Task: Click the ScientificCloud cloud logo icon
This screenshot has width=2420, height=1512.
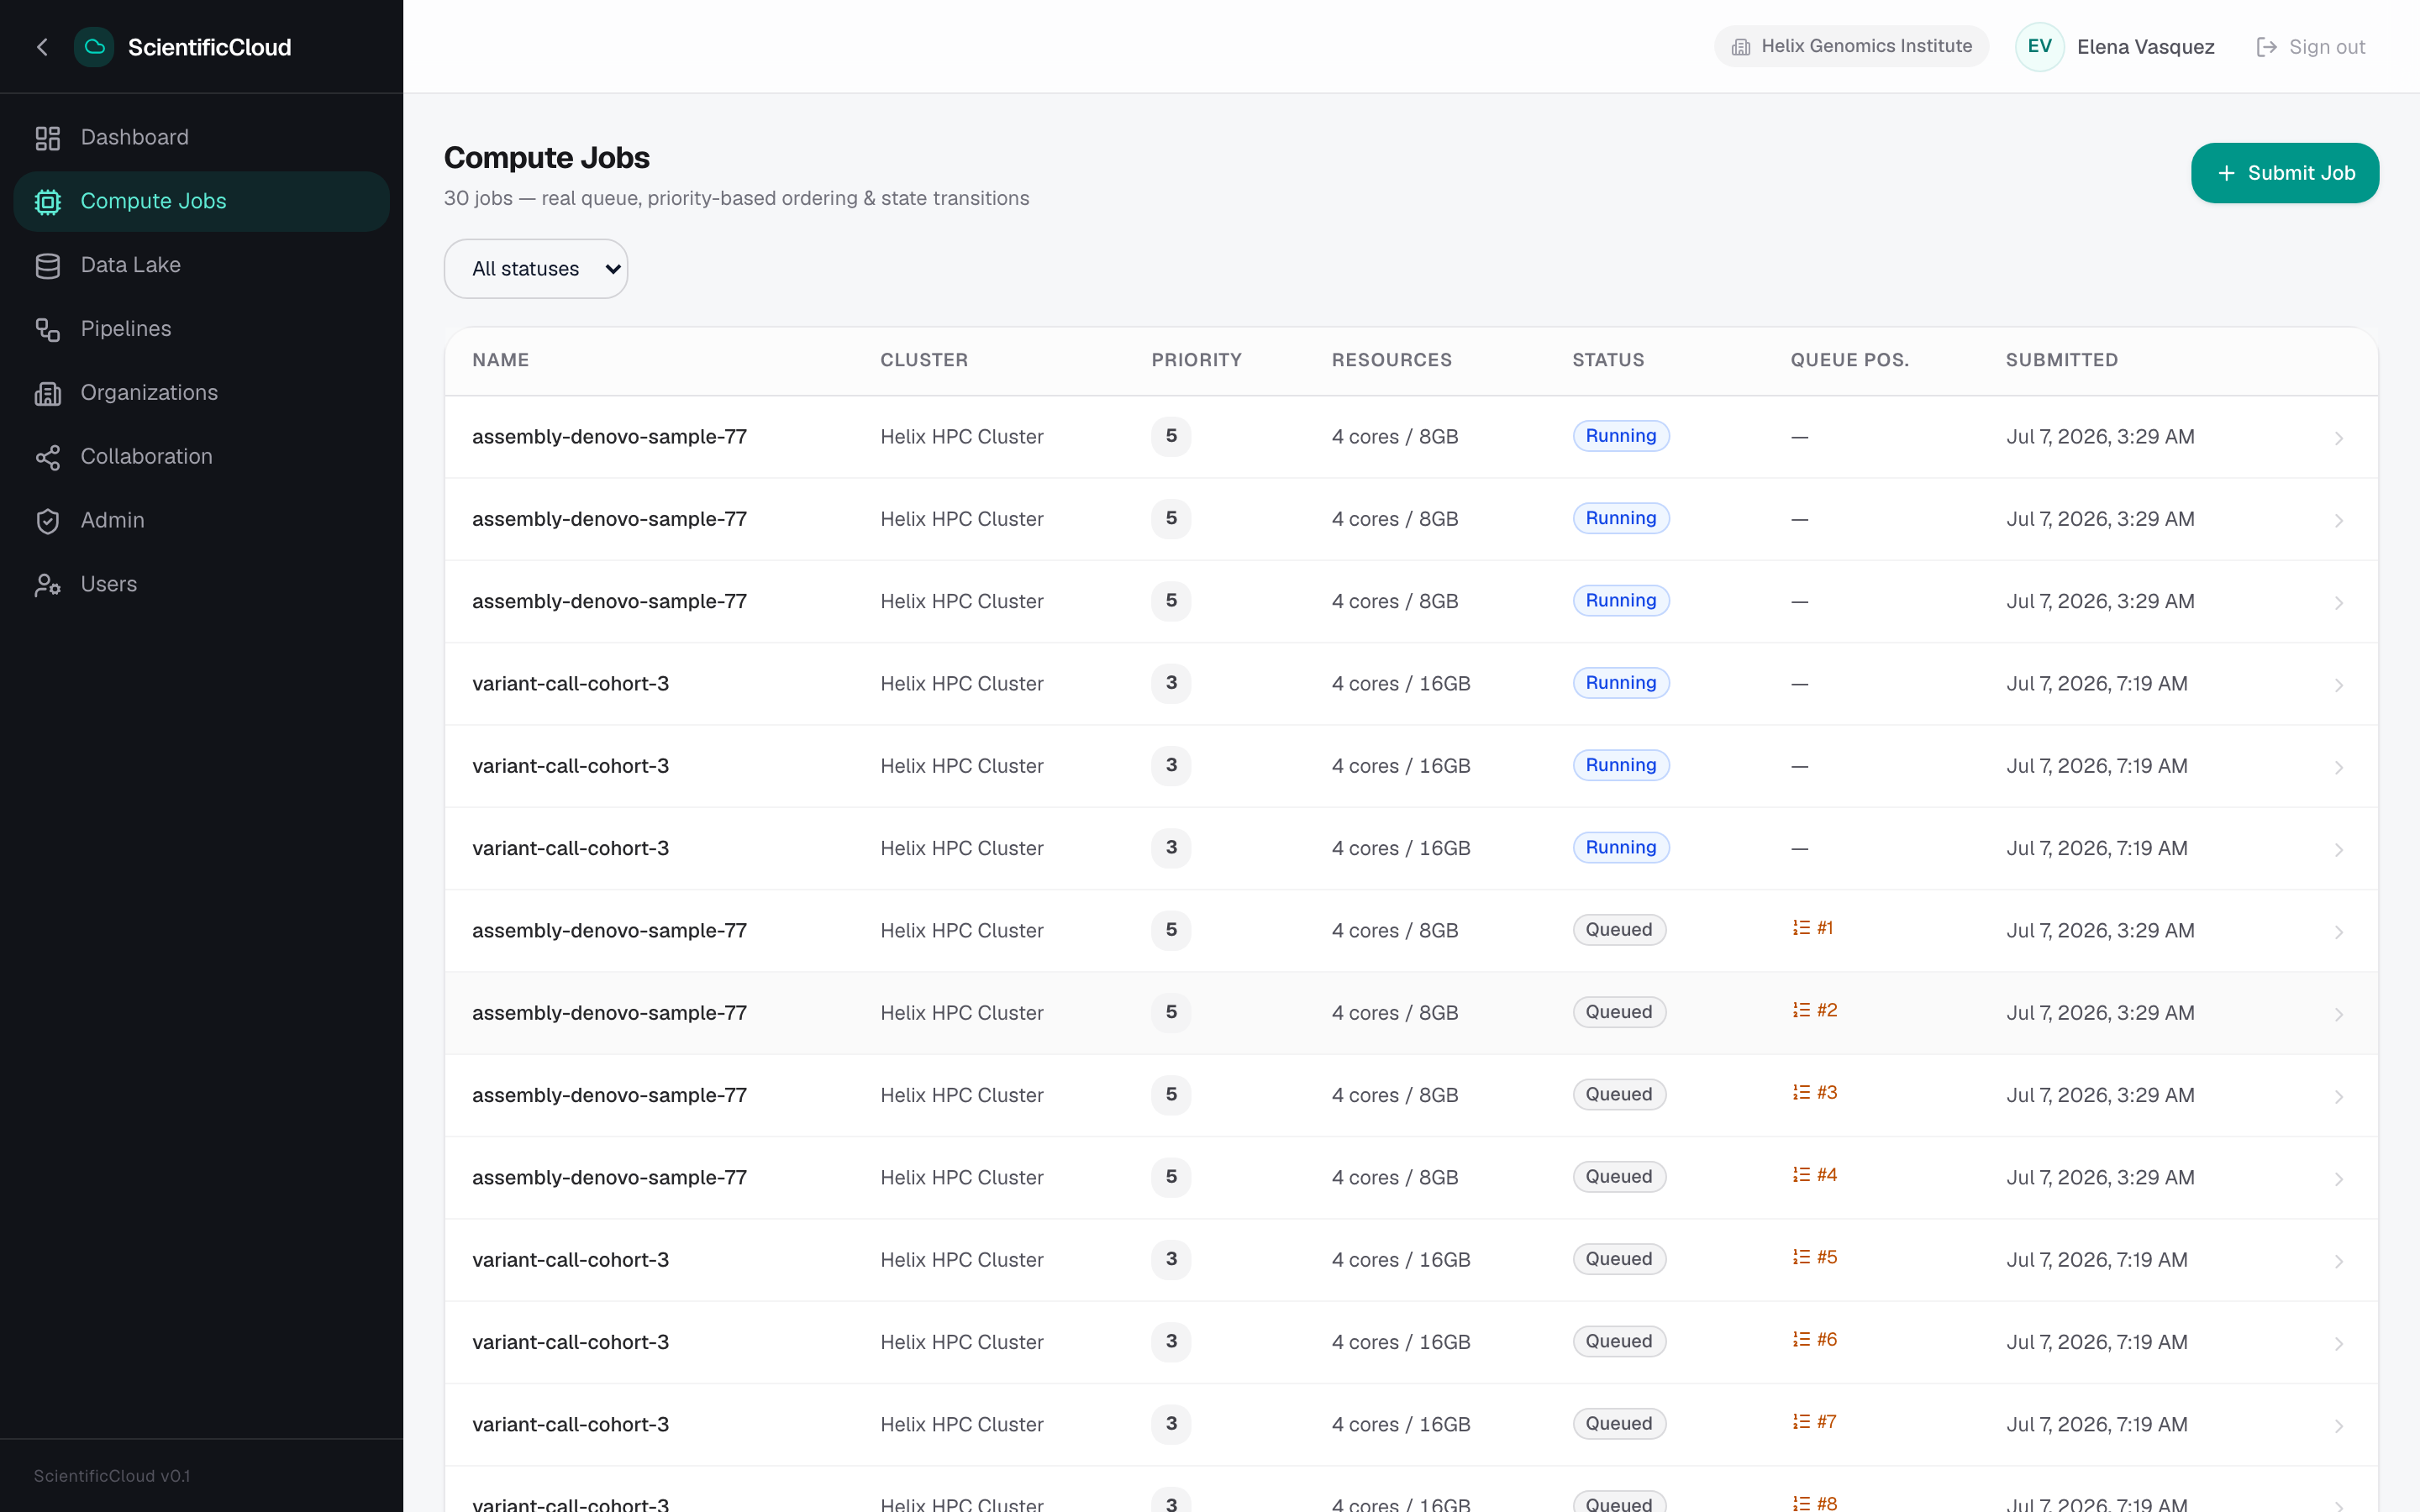Action: click(94, 47)
